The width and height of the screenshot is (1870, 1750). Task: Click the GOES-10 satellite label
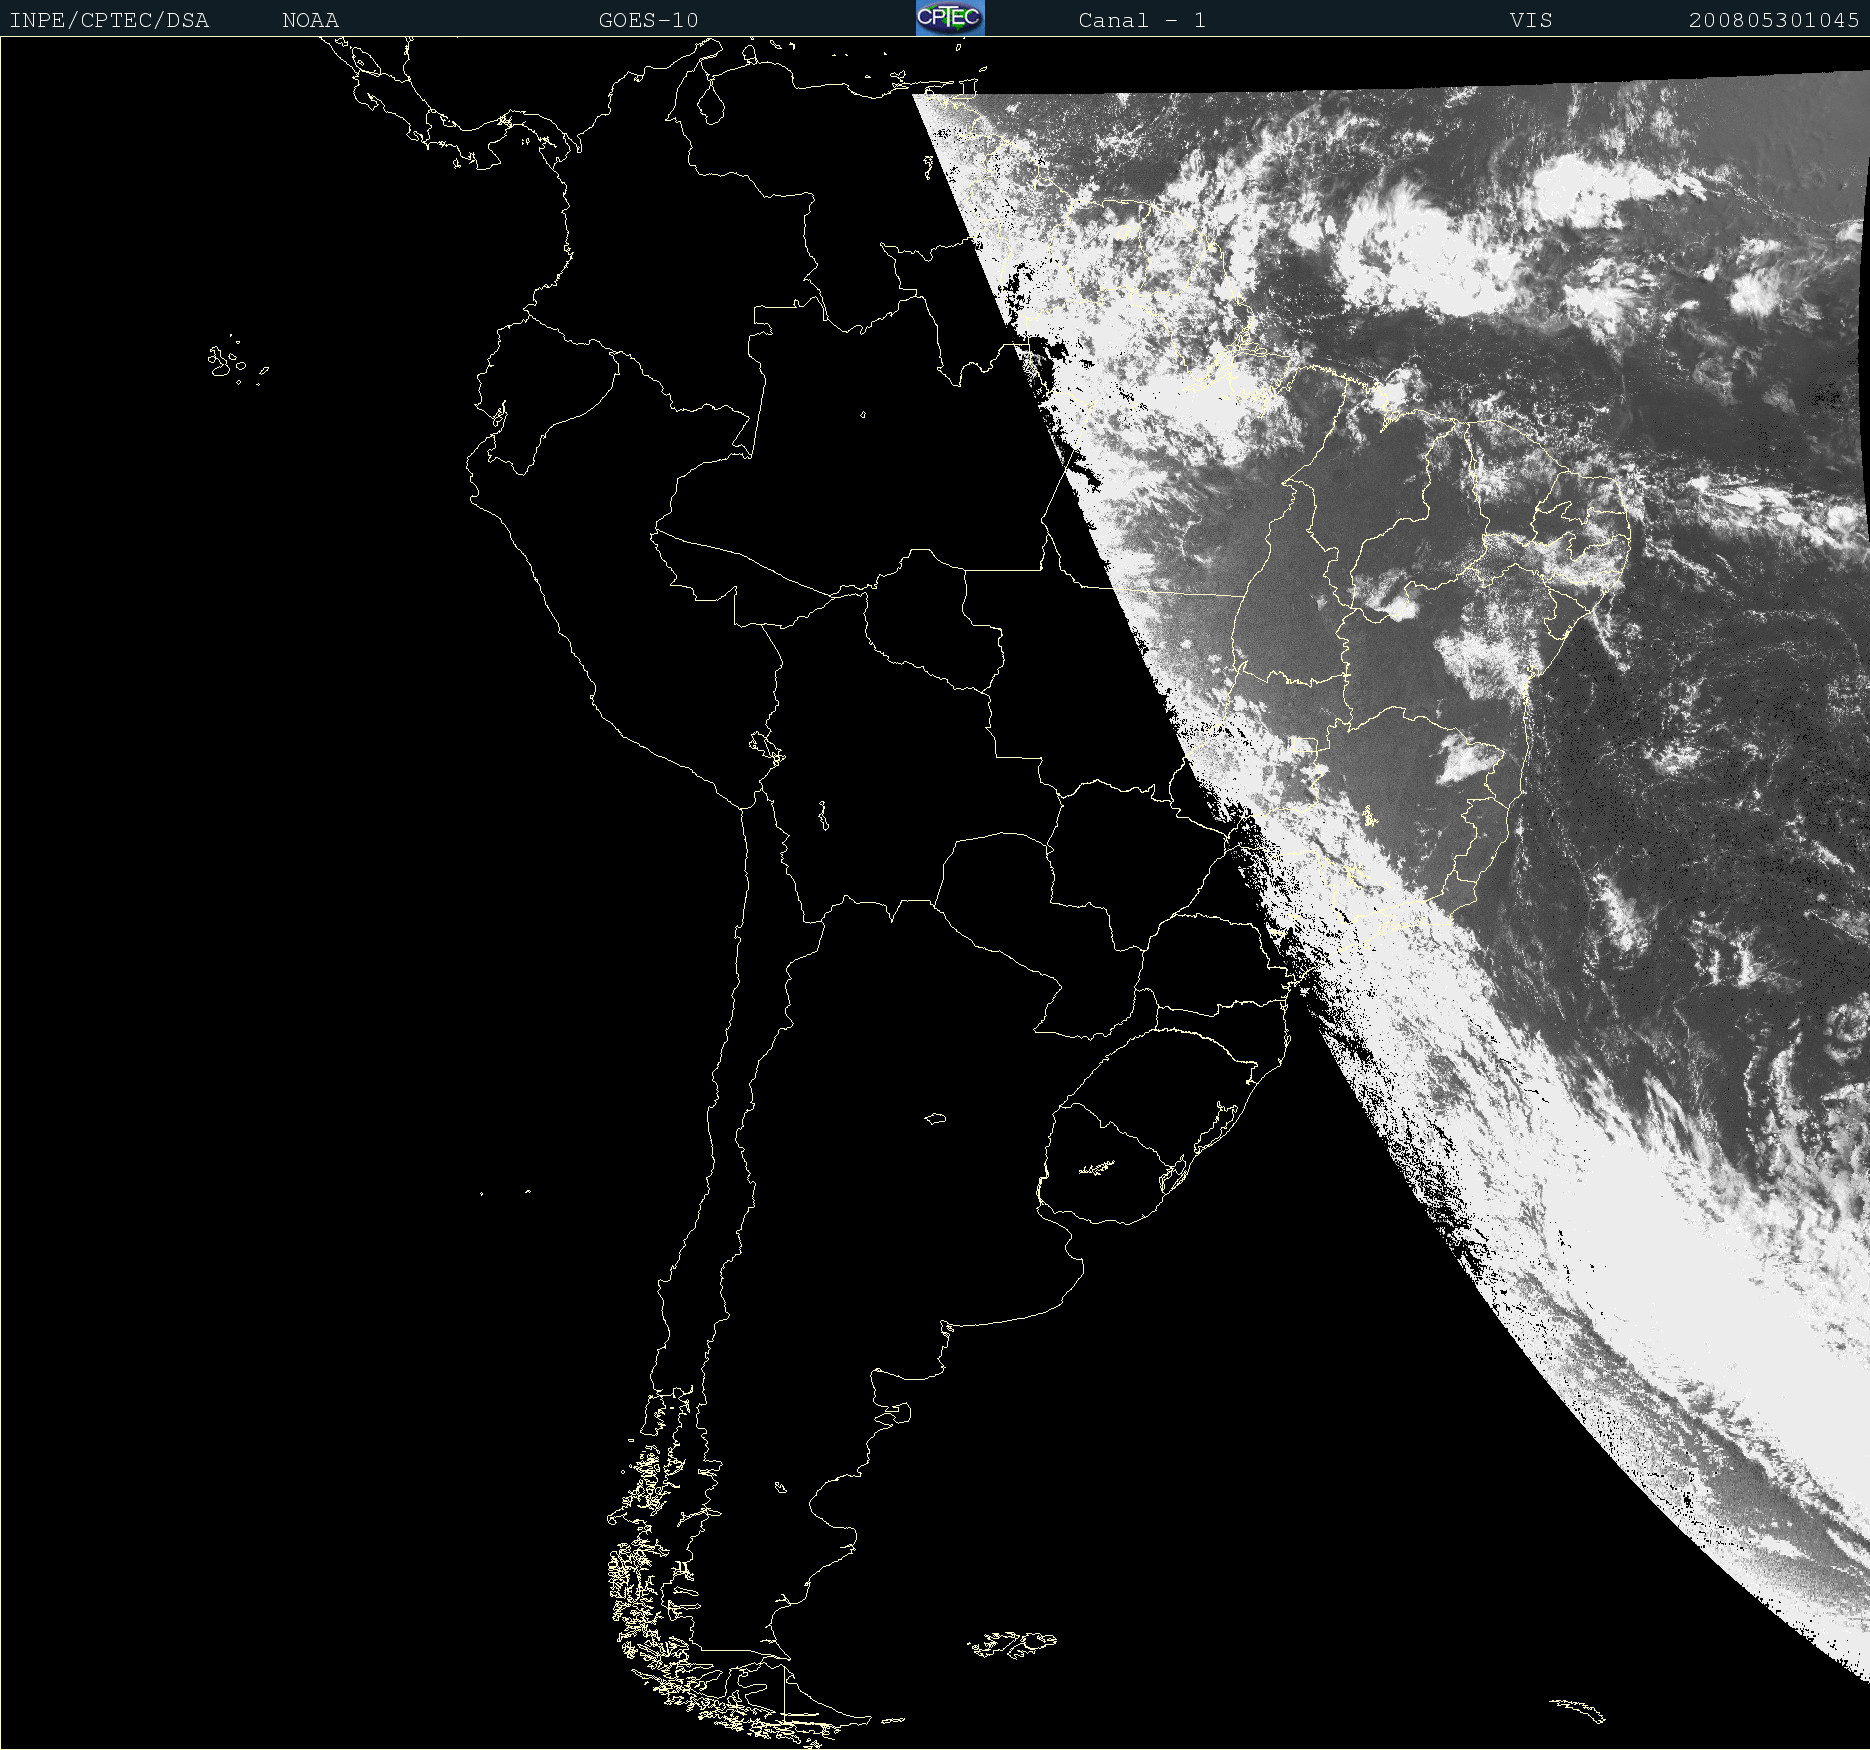coord(648,20)
